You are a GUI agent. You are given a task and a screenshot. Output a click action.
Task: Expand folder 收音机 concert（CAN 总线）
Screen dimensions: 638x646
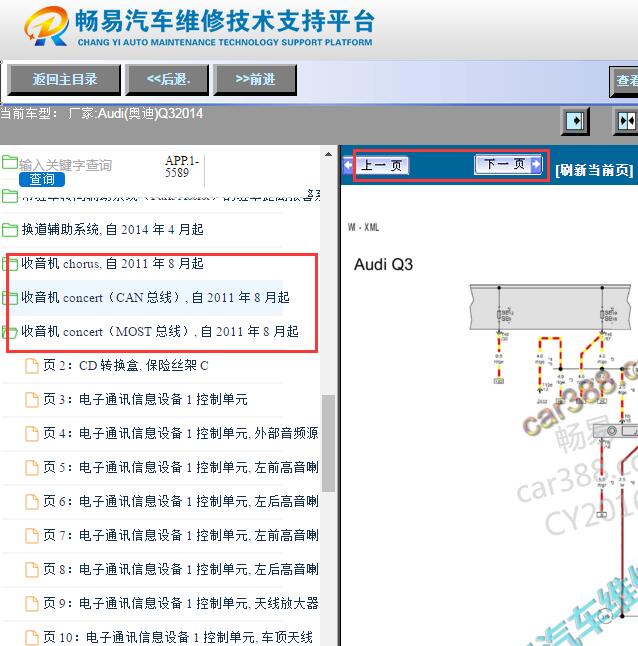[155, 297]
